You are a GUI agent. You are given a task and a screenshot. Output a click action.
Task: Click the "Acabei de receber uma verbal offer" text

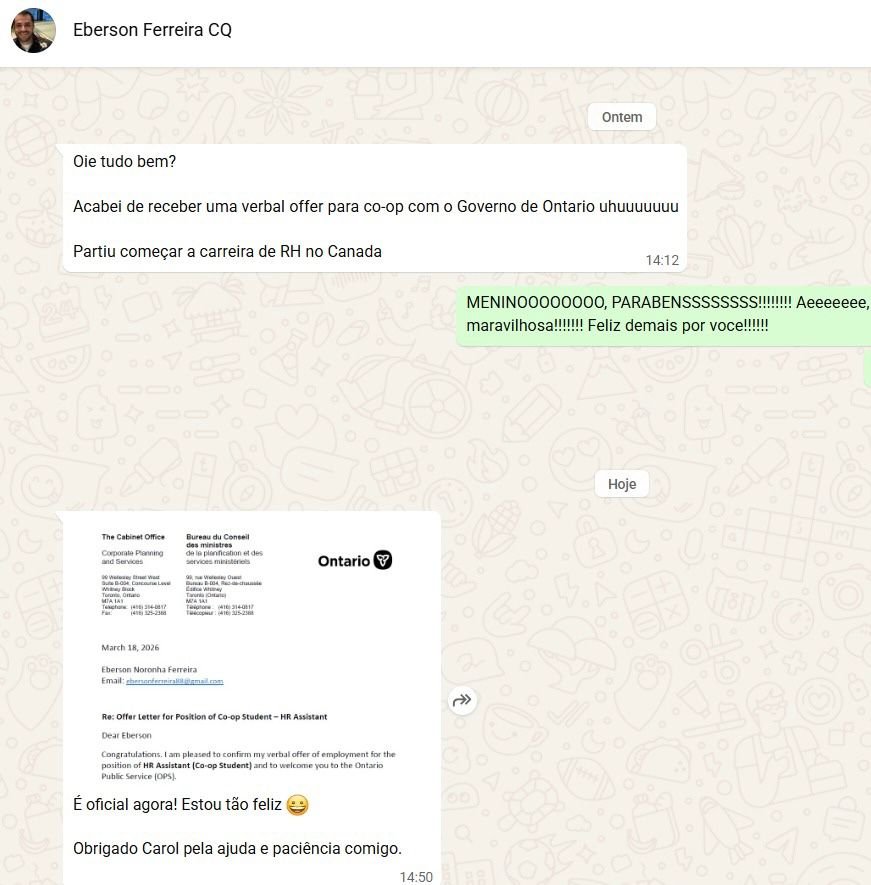click(375, 207)
